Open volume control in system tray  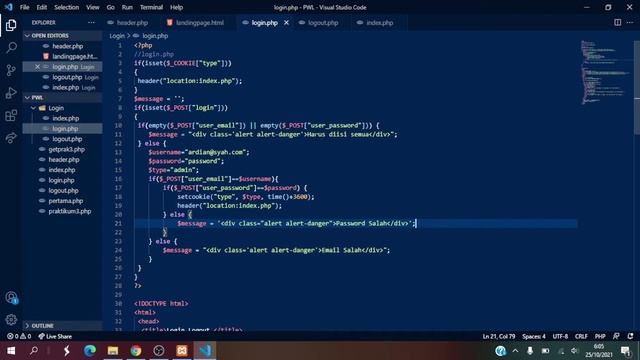(574, 351)
